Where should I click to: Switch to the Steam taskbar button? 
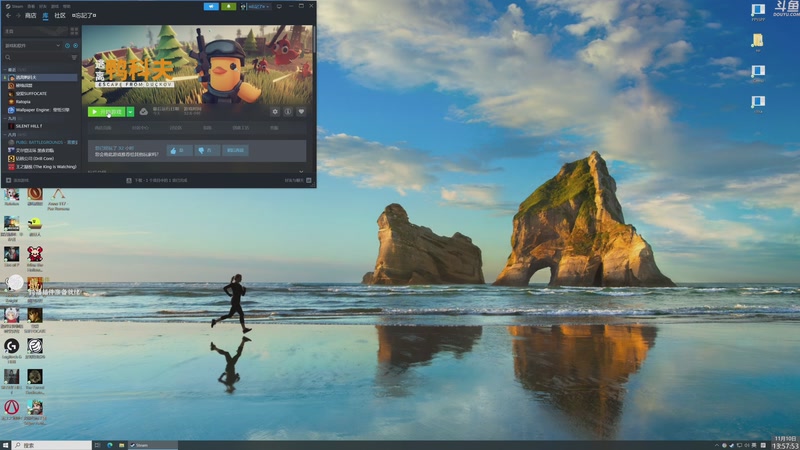tap(153, 445)
